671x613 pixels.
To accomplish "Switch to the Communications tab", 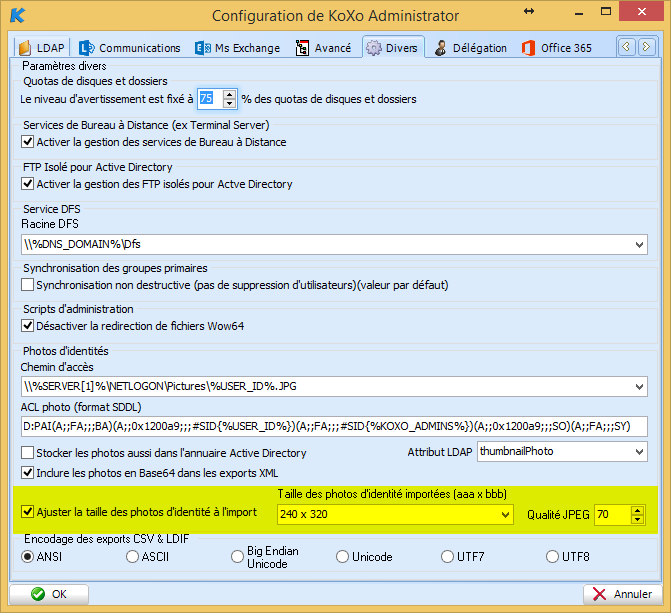I will click(x=130, y=48).
